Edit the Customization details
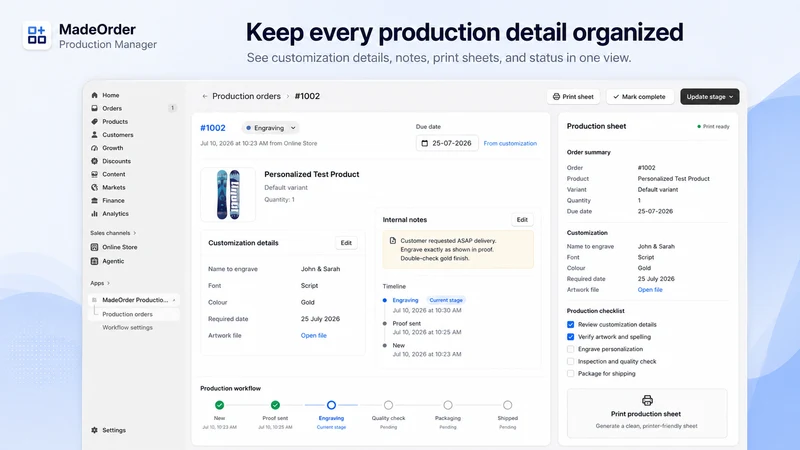The height and width of the screenshot is (450, 800). tap(346, 243)
